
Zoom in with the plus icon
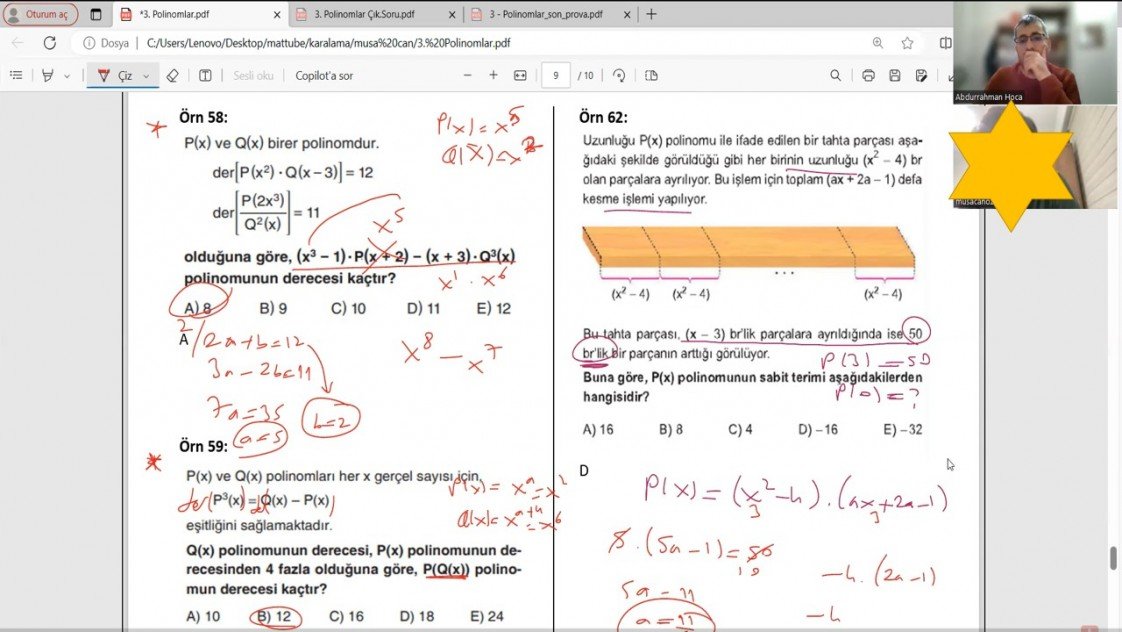(x=493, y=75)
